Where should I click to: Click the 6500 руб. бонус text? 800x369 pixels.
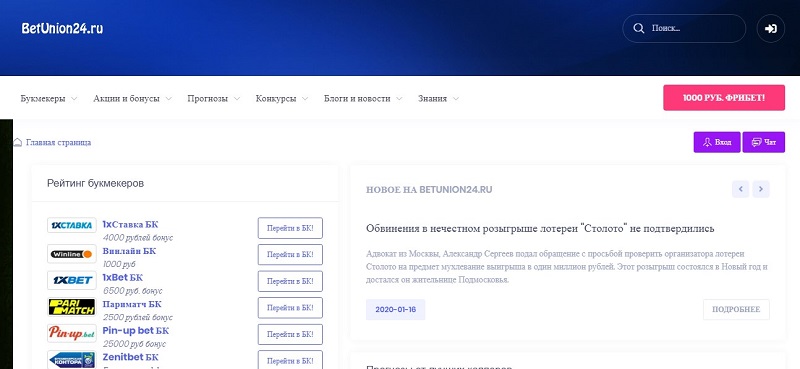point(133,290)
